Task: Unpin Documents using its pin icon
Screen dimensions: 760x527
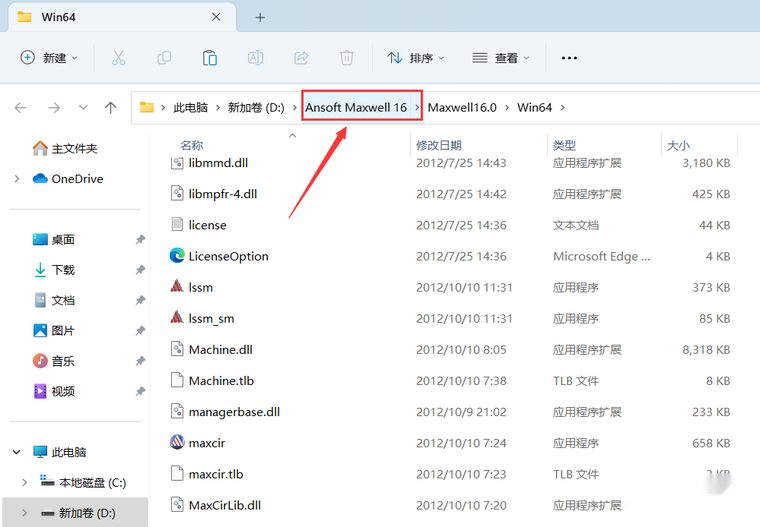Action: tap(140, 301)
